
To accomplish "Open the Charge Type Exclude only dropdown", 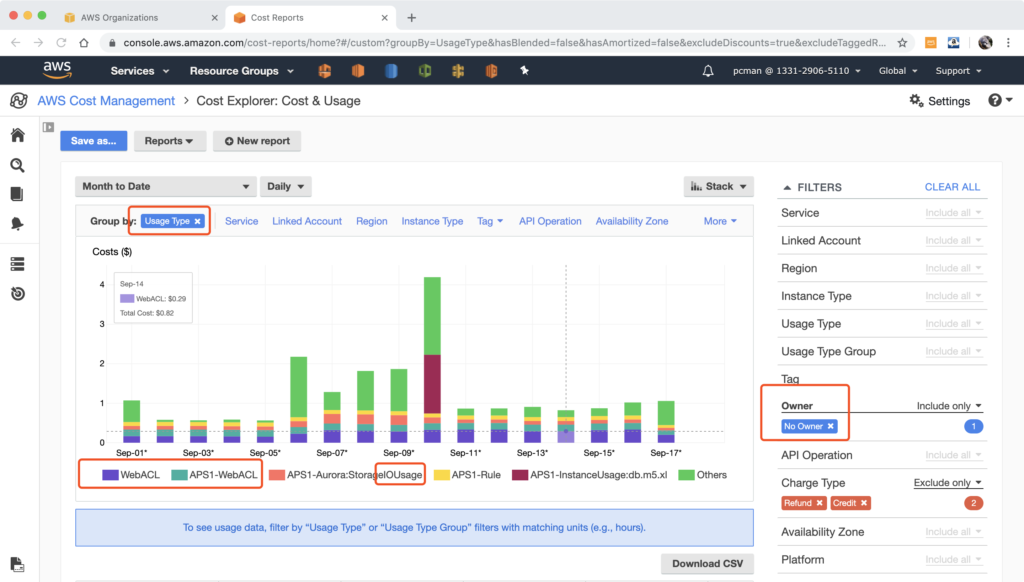I will pos(948,483).
